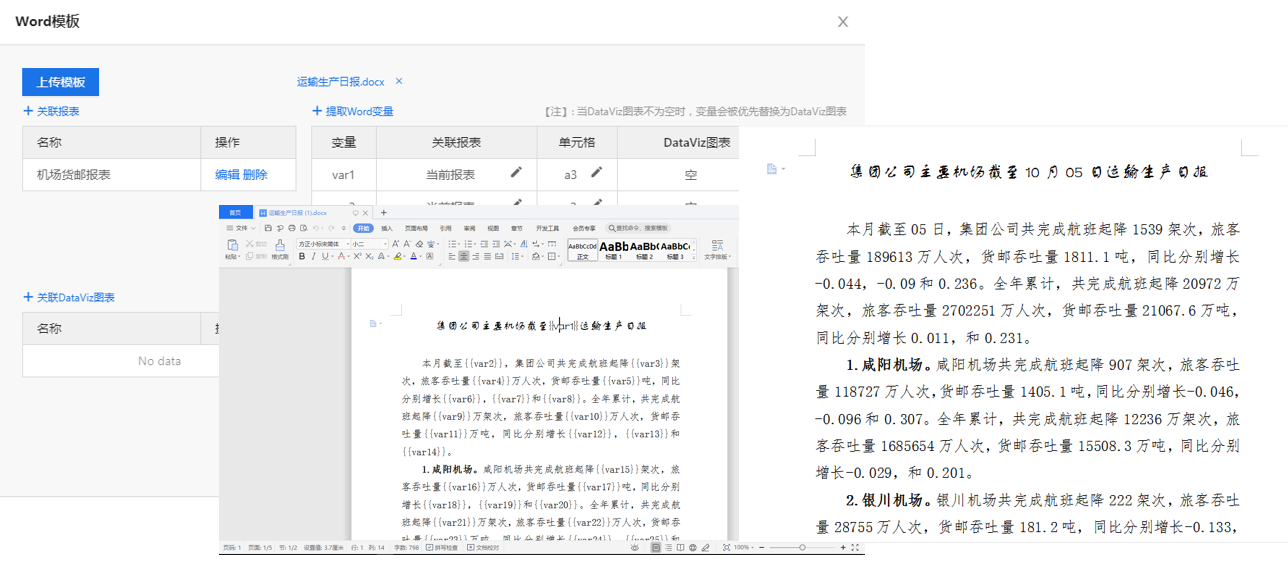
Task: Remove uploaded file 运输生产日报.docx with the x
Action: click(399, 81)
